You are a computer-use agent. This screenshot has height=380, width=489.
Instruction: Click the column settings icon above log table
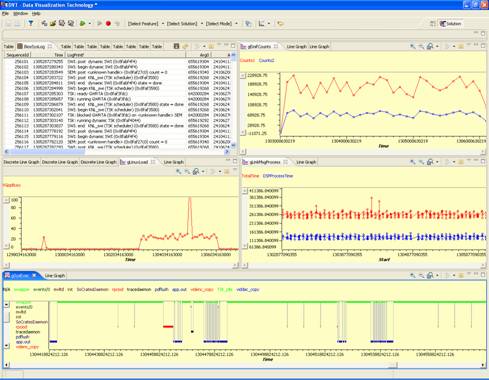click(x=176, y=46)
